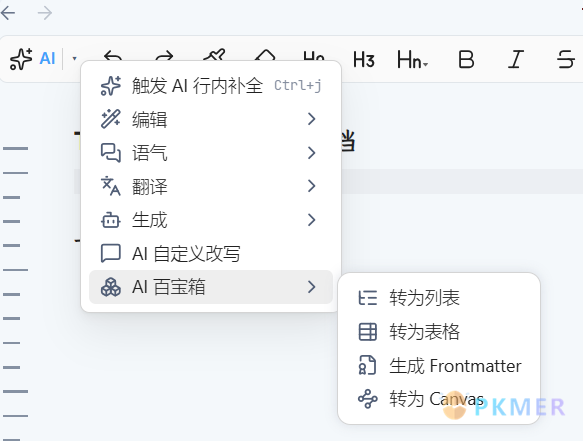Click the message box icon beside AI 自定义改写

coord(111,254)
